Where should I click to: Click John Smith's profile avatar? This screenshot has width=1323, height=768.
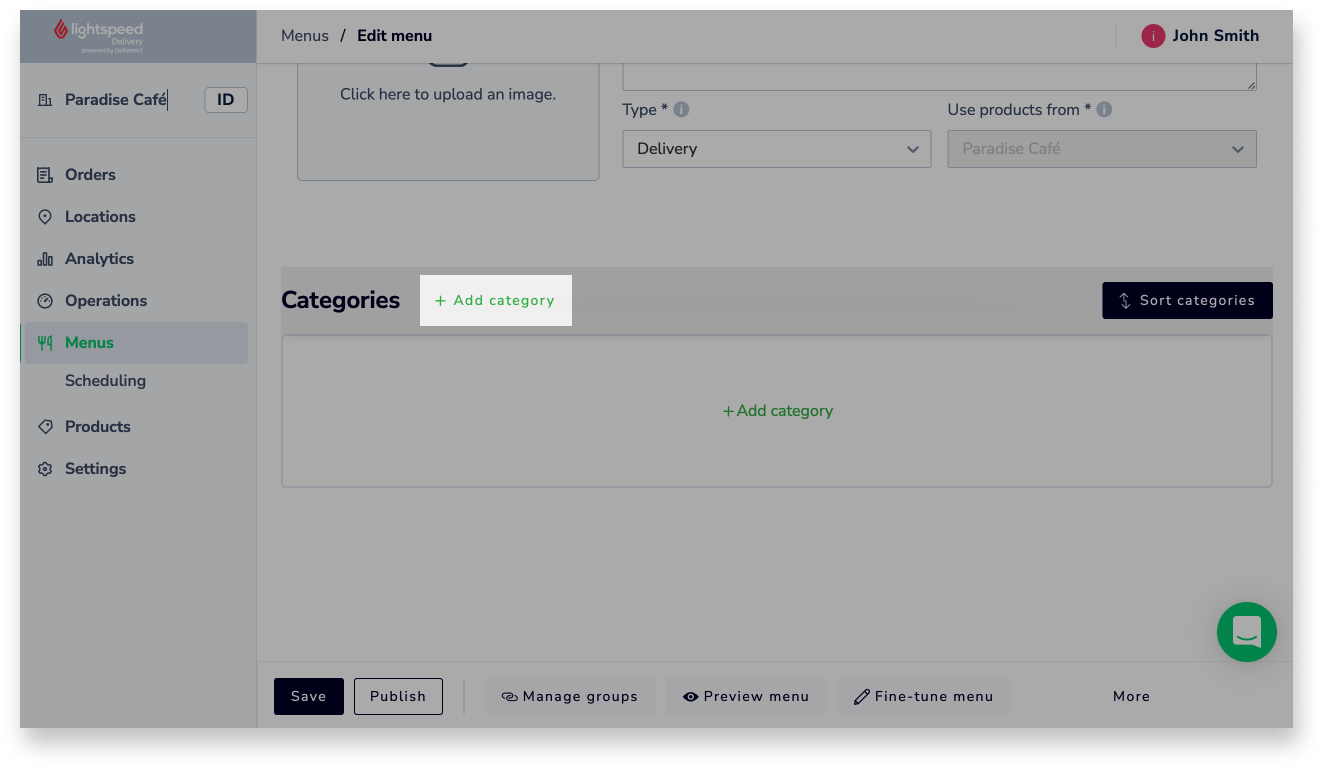(x=1153, y=36)
